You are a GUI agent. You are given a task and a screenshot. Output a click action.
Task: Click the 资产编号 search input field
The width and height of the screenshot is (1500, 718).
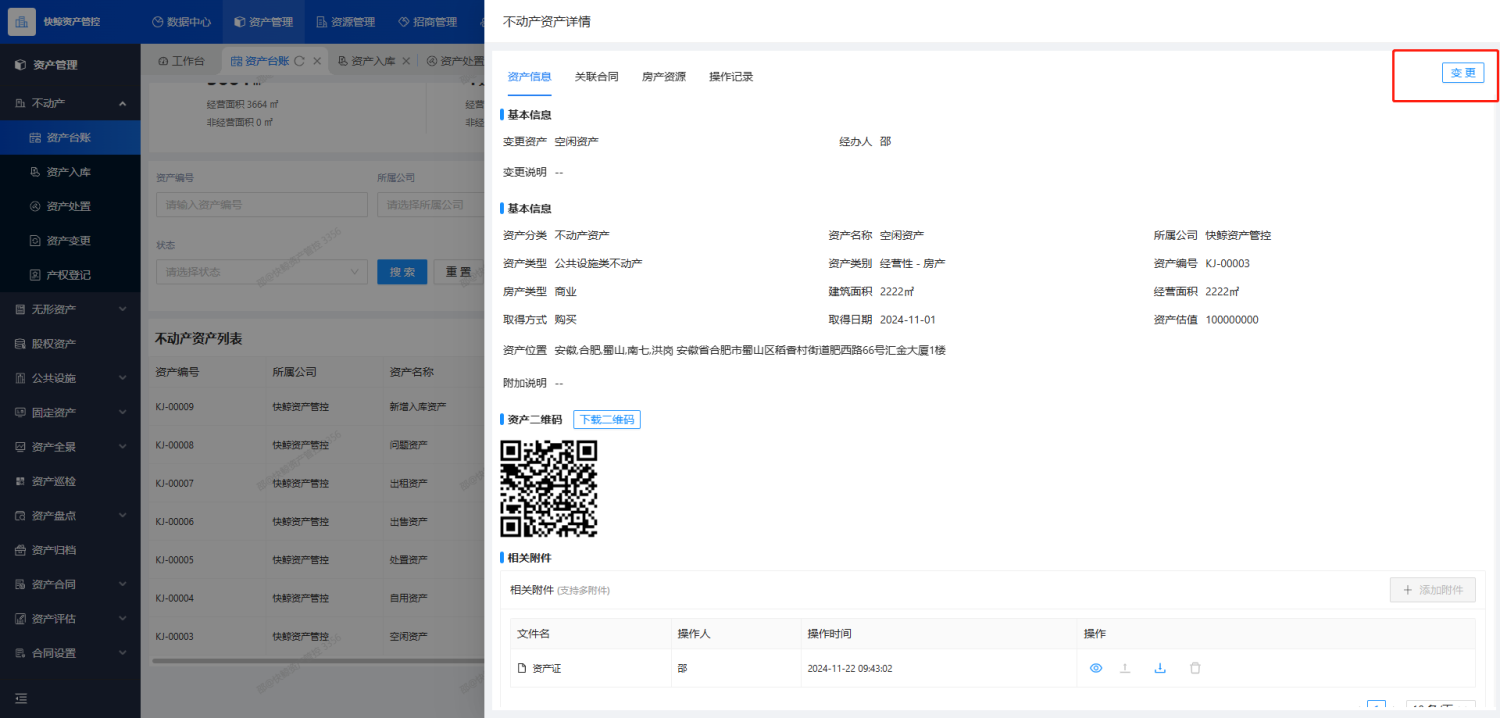[262, 204]
